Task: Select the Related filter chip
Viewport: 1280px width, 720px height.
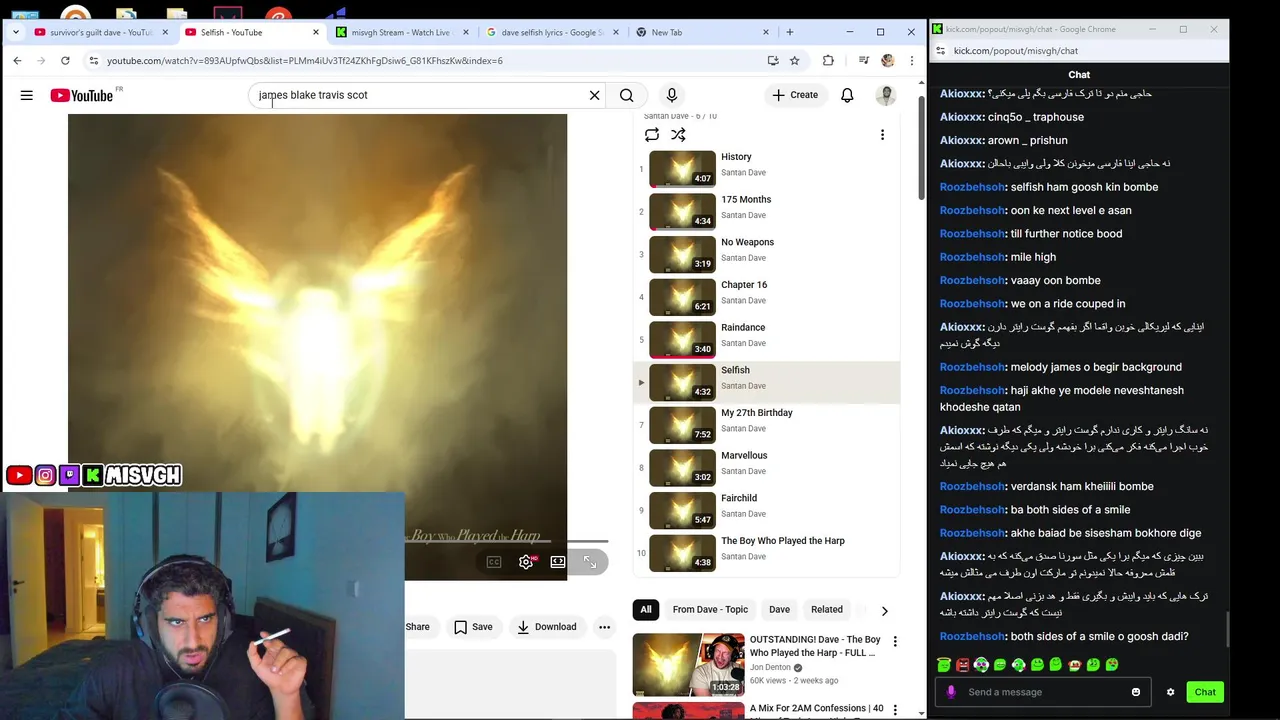Action: coord(827,609)
